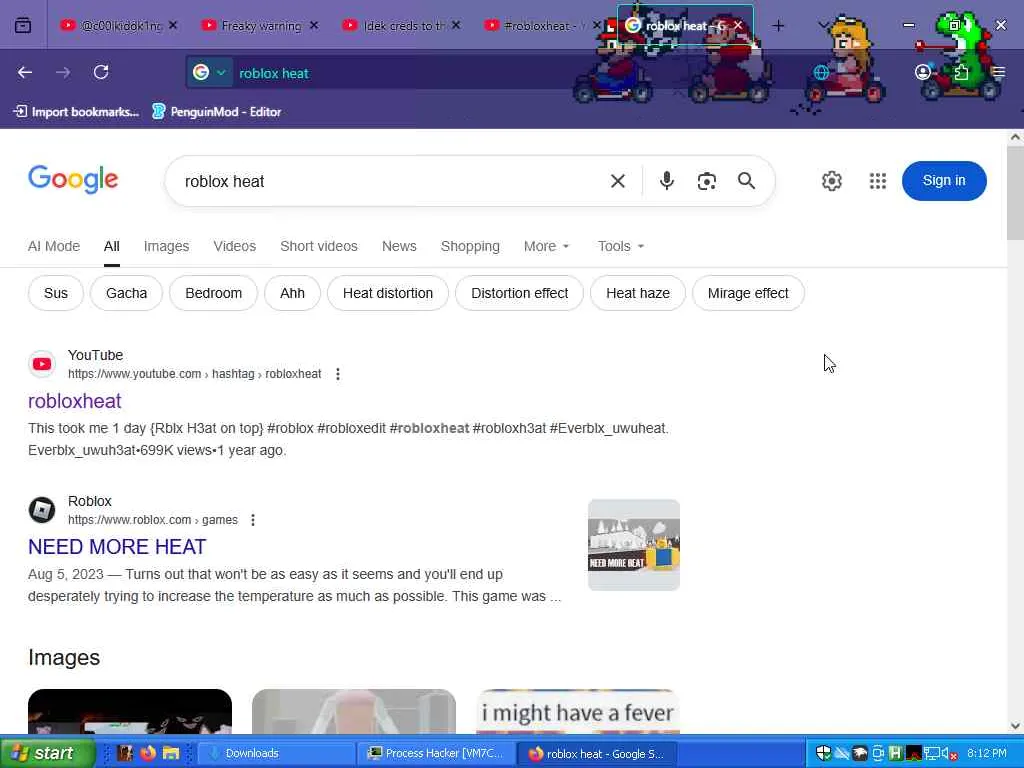Click the page vertical scrollbar thumb
Image resolution: width=1024 pixels, height=768 pixels.
(1015, 193)
